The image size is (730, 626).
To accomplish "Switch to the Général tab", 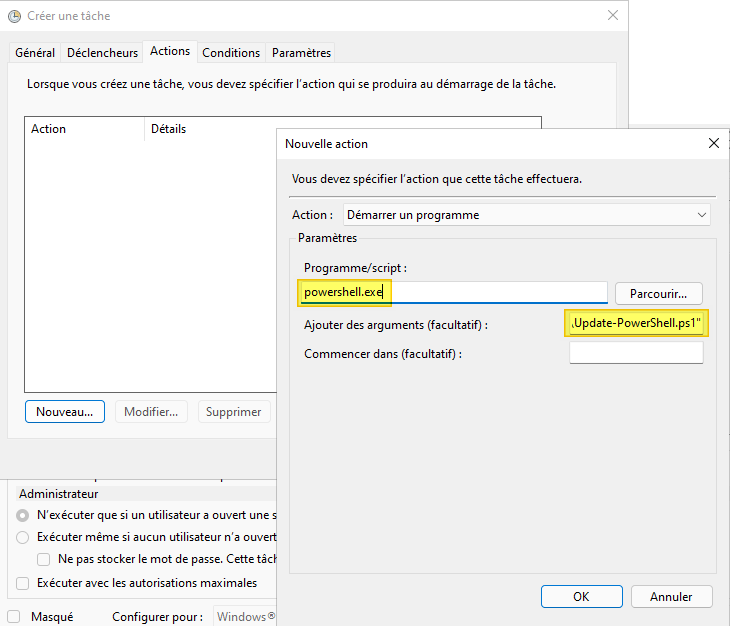I will click(x=35, y=53).
